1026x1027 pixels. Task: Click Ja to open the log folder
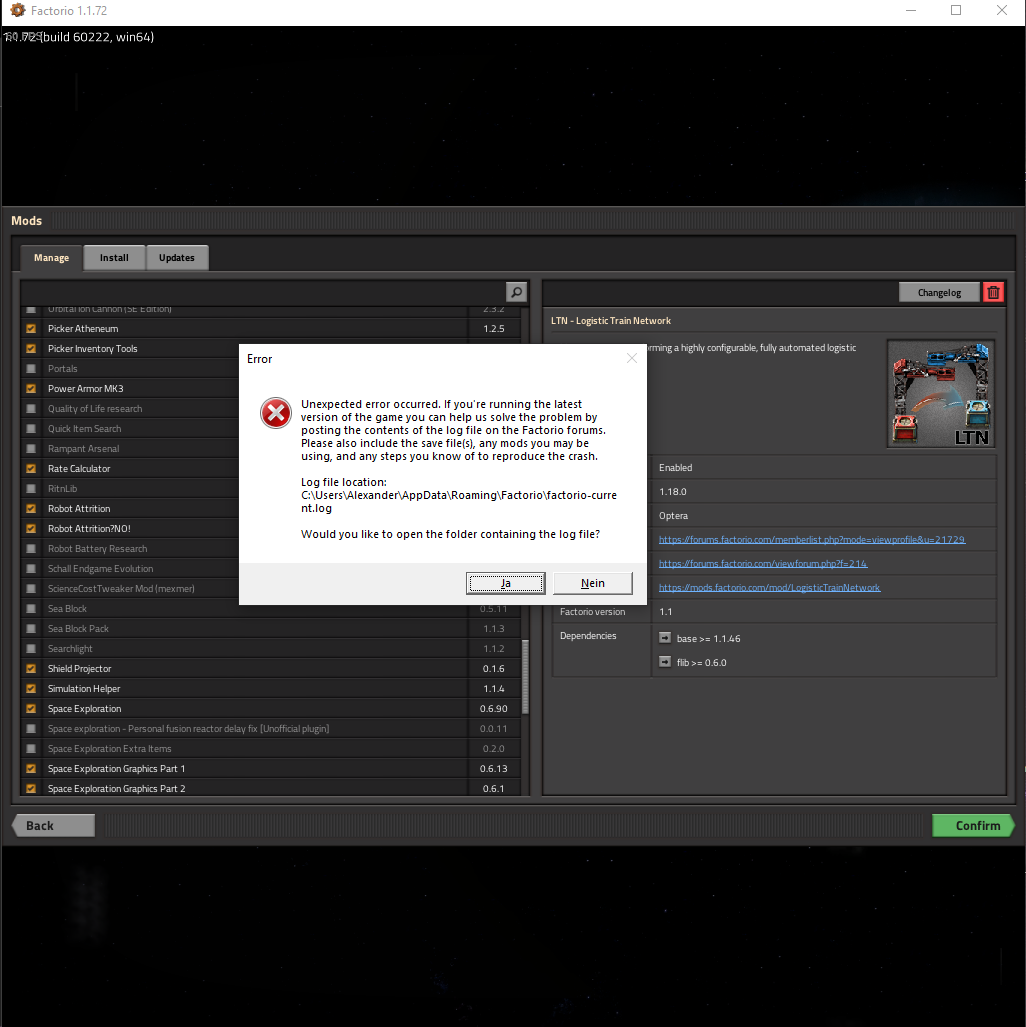point(505,583)
